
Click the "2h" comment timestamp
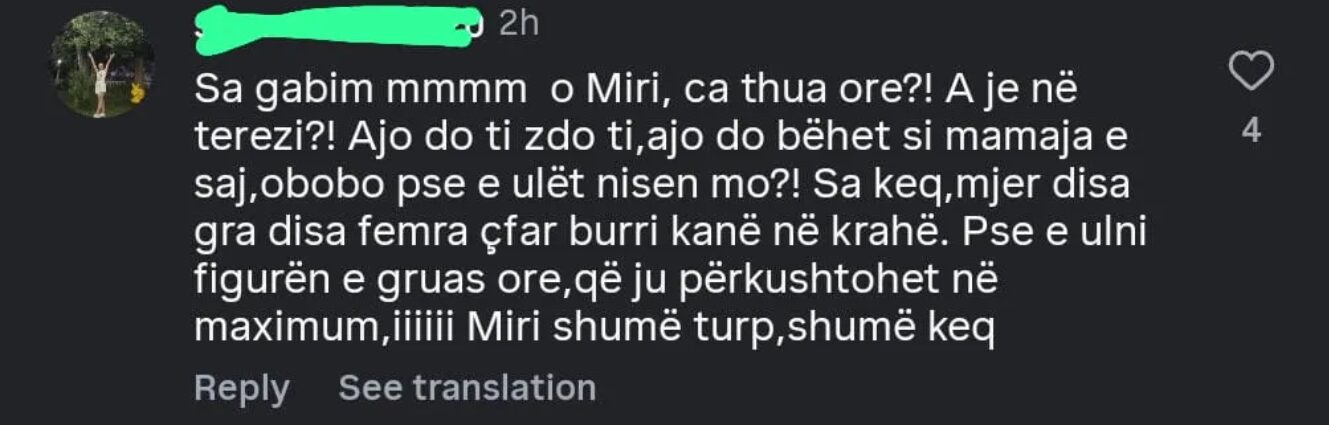(x=518, y=24)
